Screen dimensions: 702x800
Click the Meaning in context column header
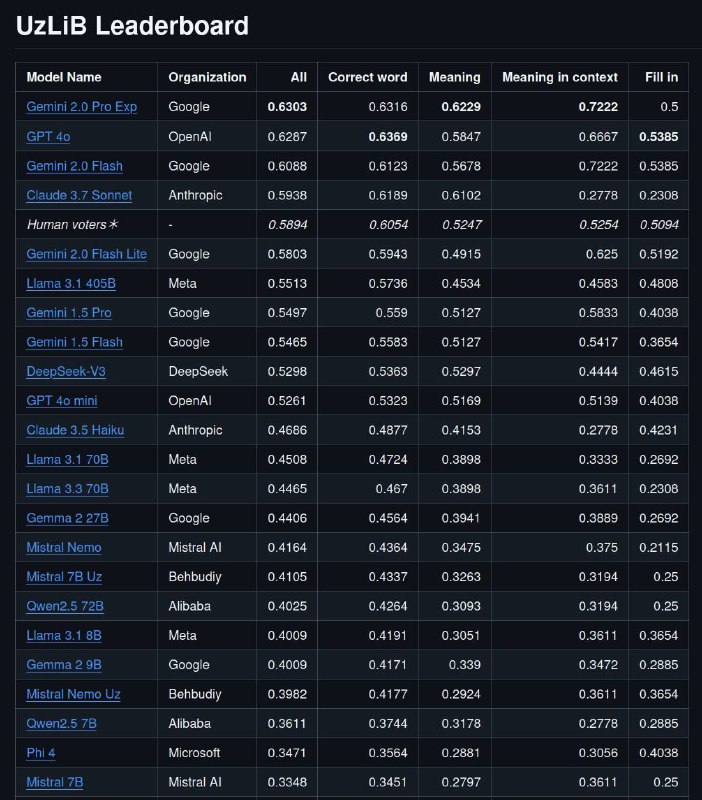click(x=560, y=77)
